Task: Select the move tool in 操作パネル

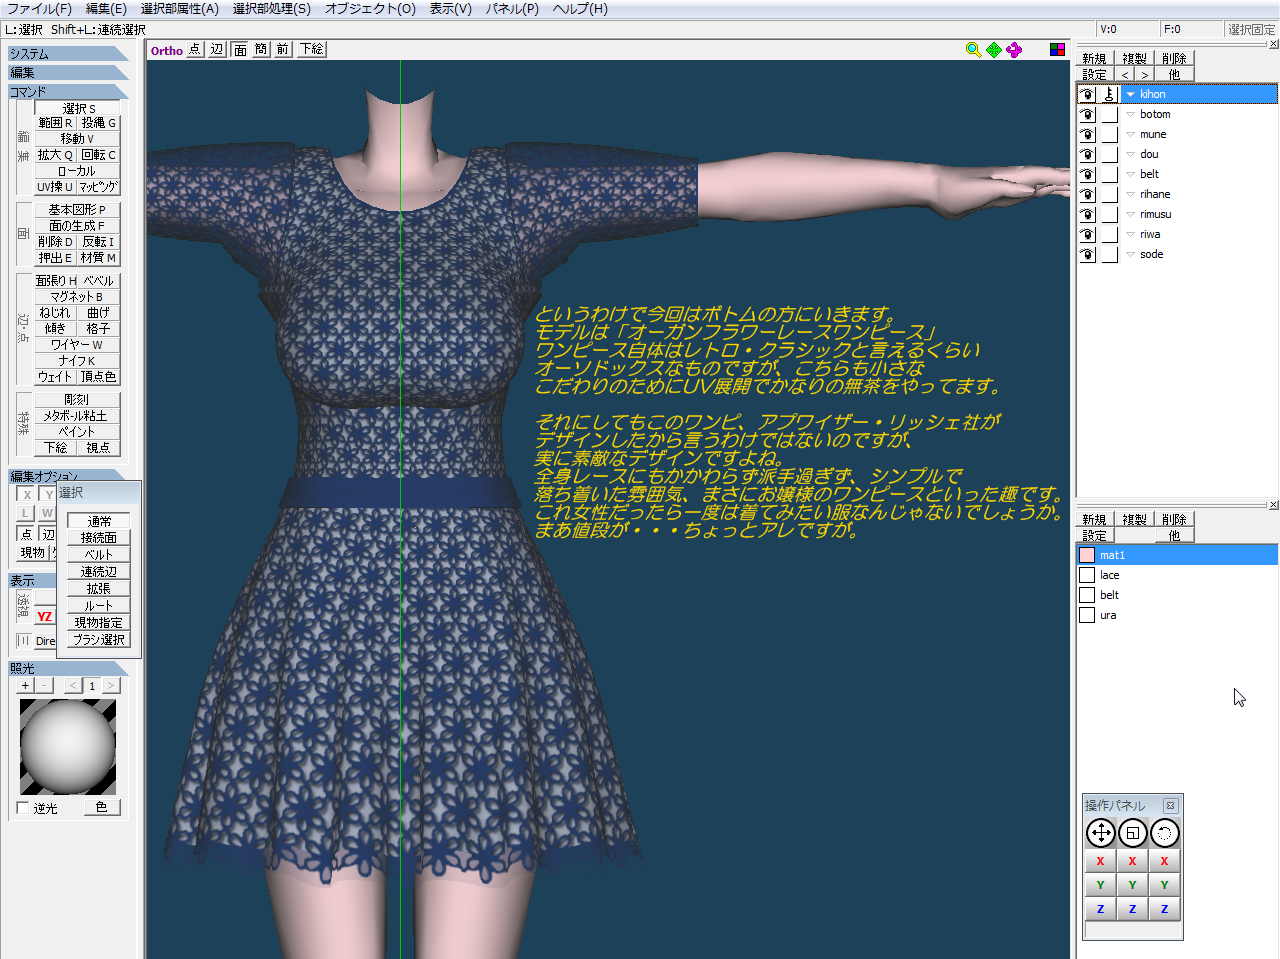Action: click(1100, 833)
